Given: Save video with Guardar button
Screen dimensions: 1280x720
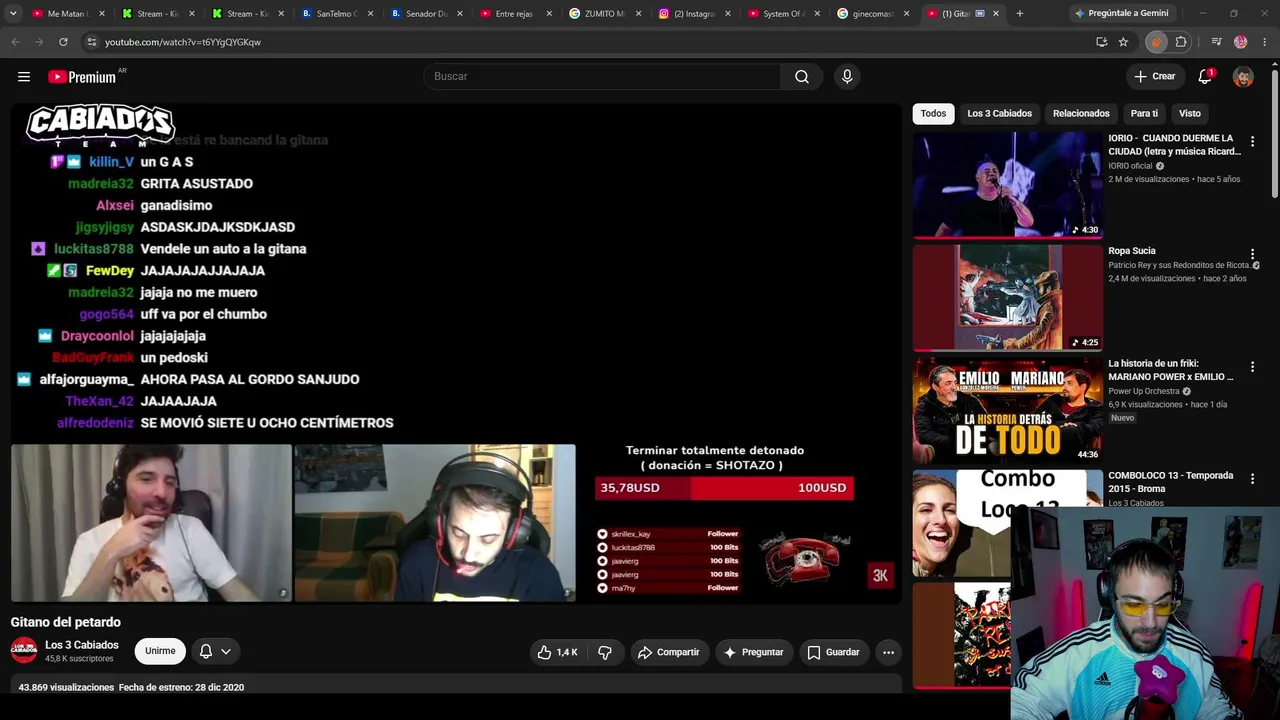Looking at the screenshot, I should point(833,652).
